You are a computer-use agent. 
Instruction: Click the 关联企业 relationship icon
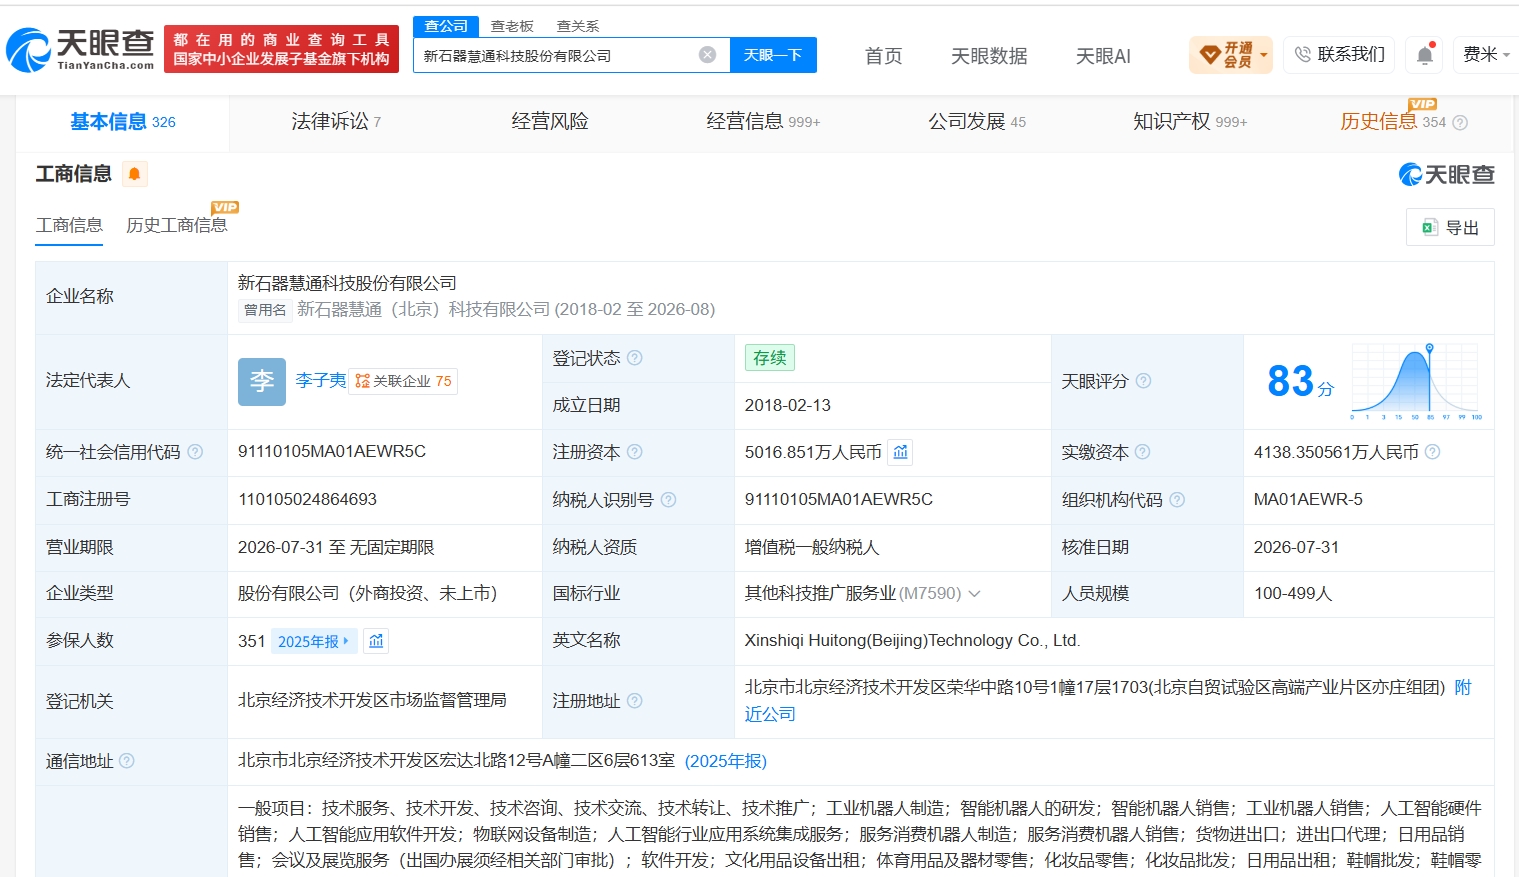click(x=362, y=381)
